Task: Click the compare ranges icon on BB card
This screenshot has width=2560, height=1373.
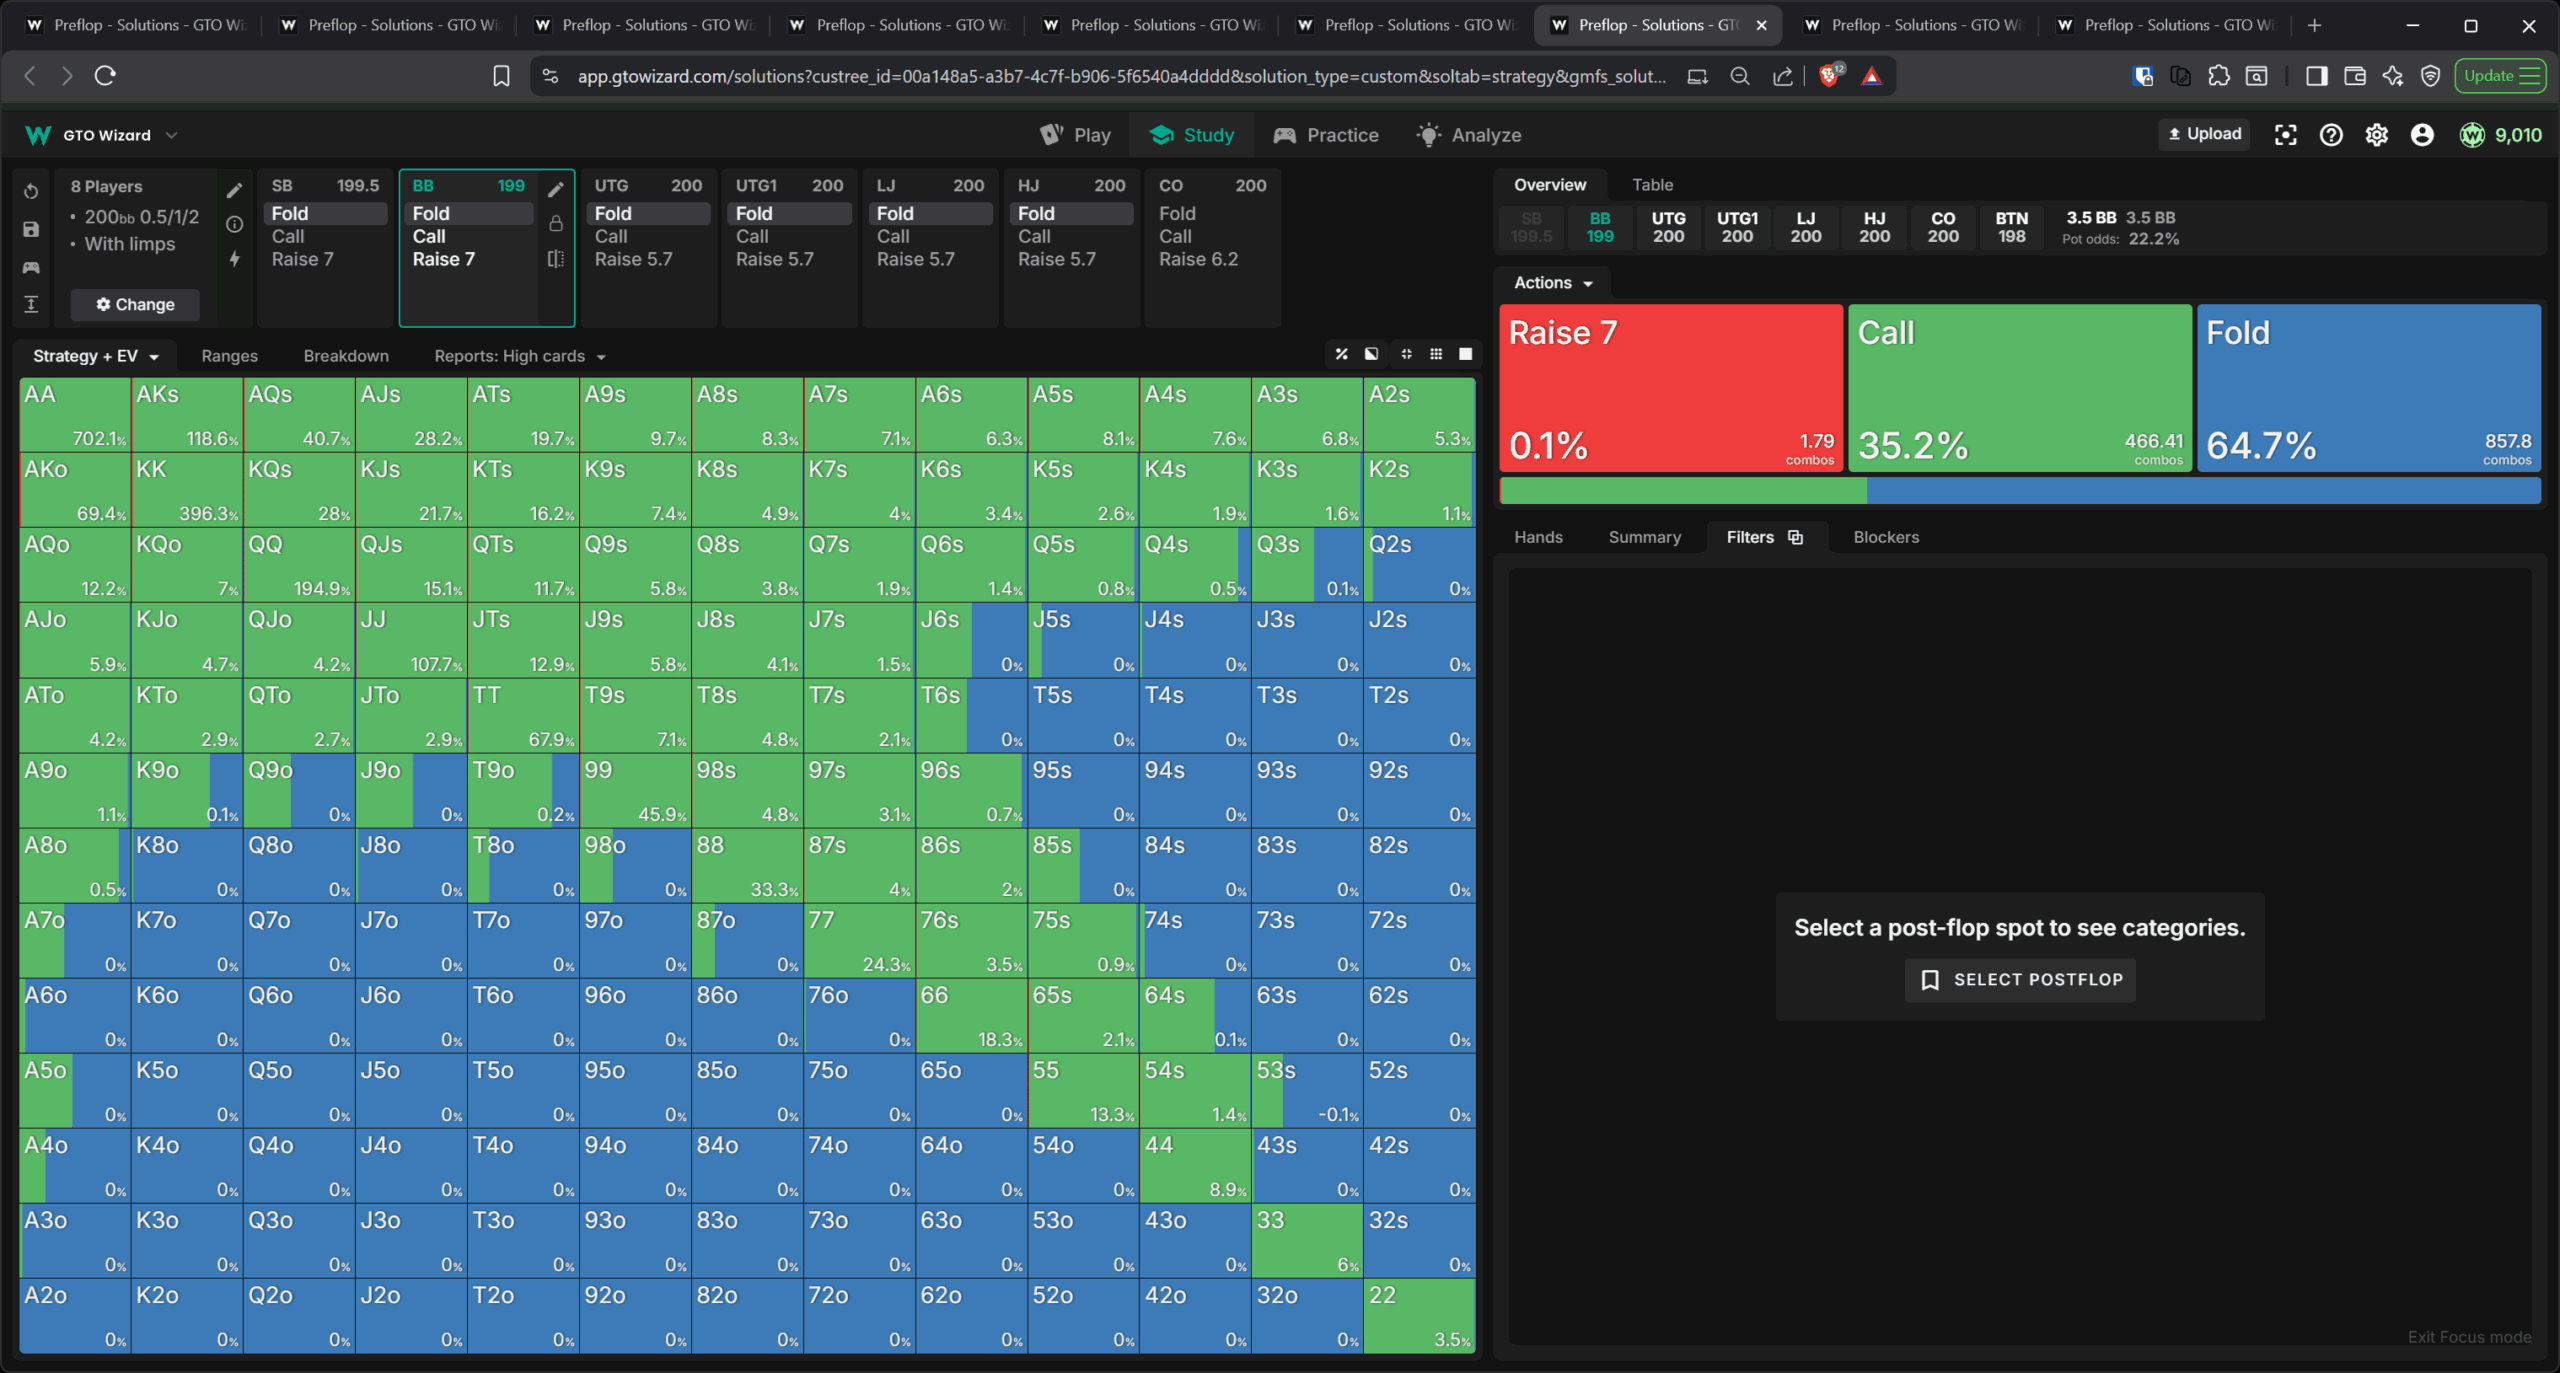Action: pyautogui.click(x=556, y=259)
